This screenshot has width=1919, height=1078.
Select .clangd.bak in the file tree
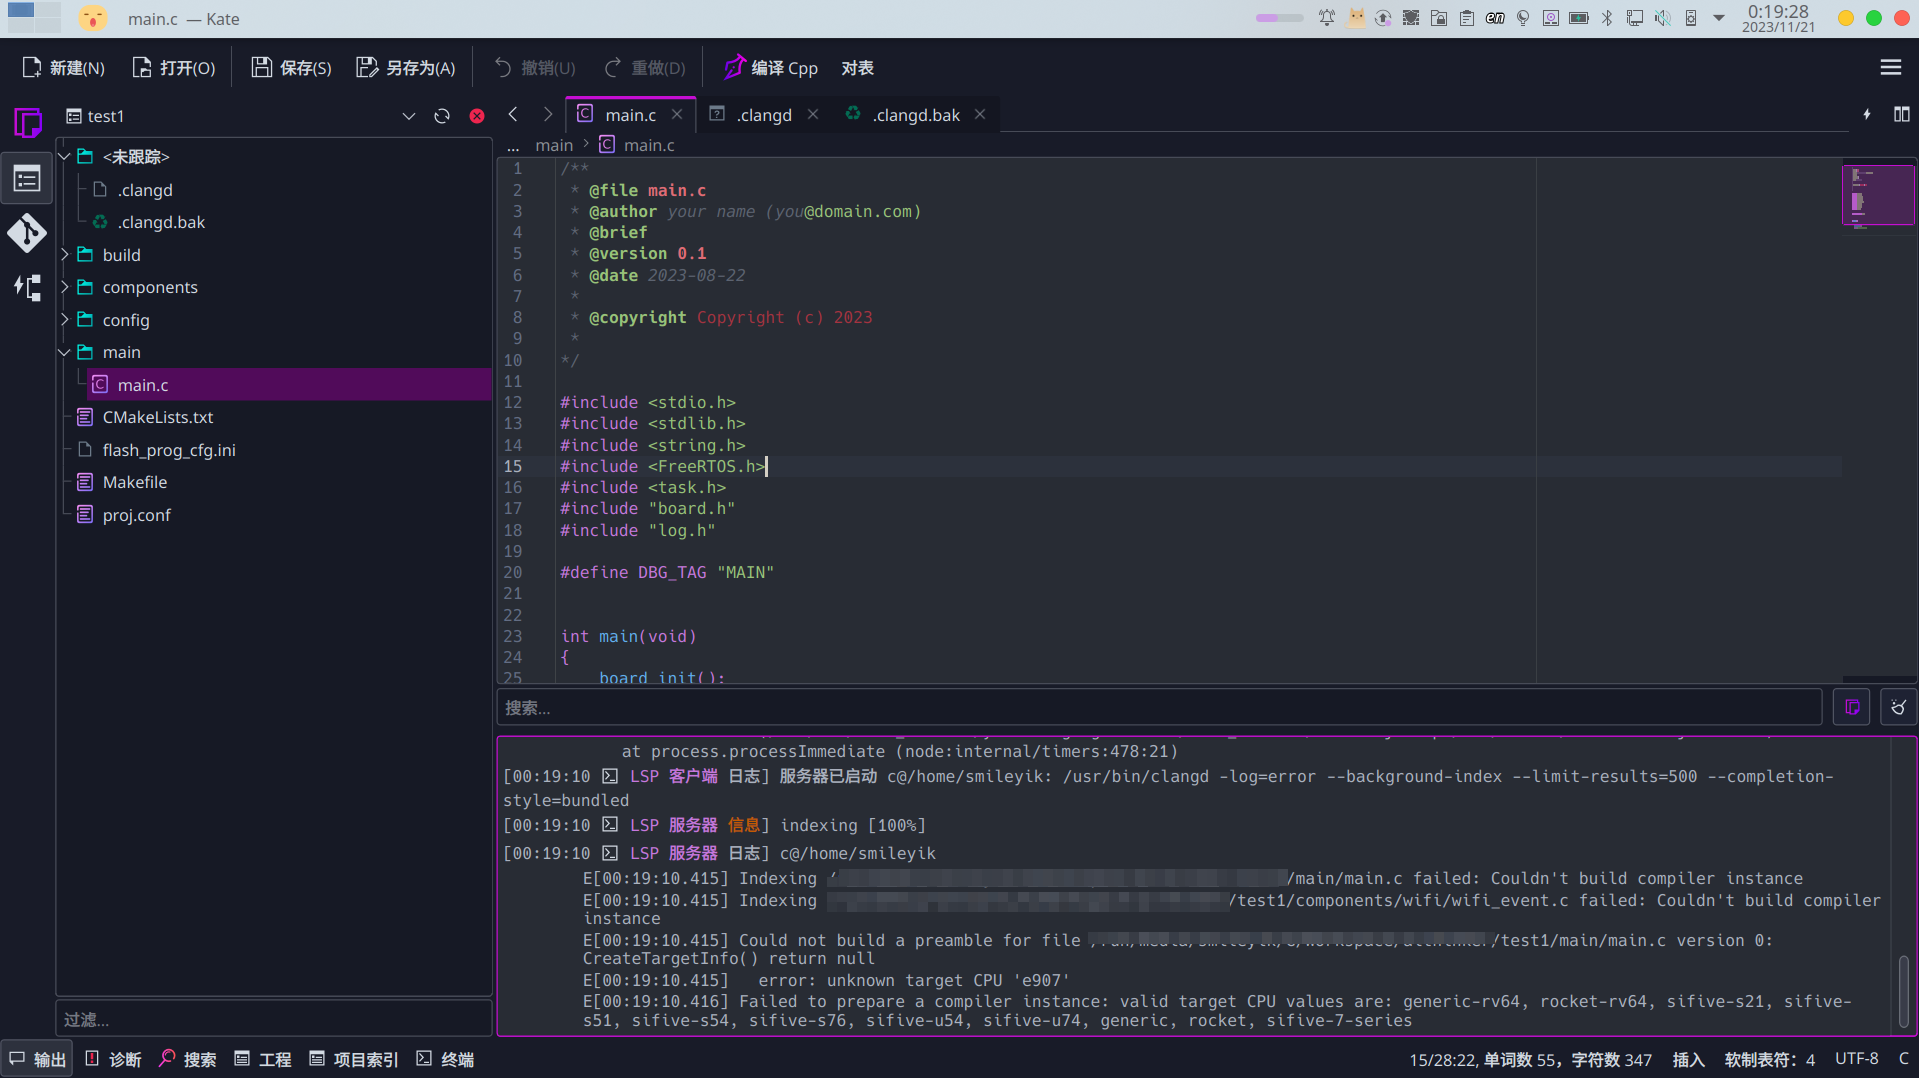tap(161, 222)
